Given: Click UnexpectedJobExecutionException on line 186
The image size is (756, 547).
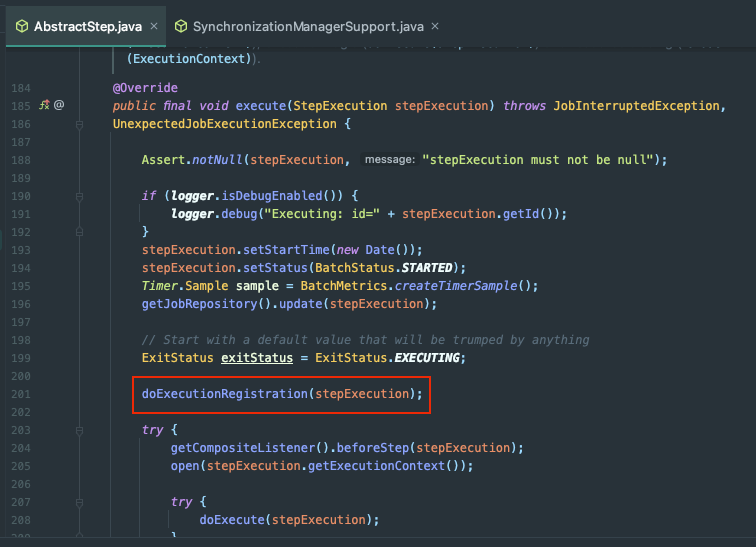Looking at the screenshot, I should pos(225,124).
